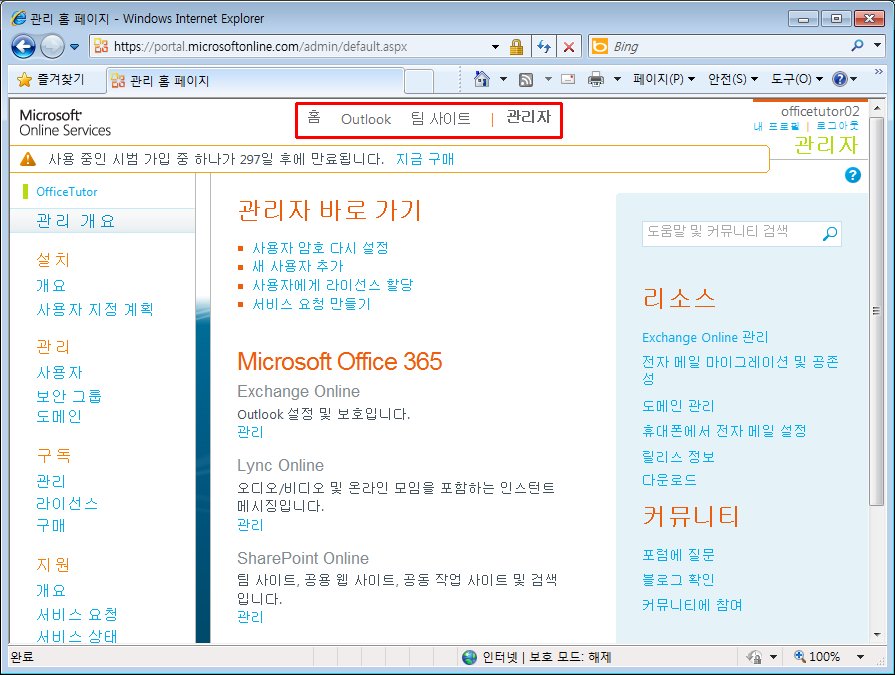
Task: Select 관리 개요 in the sidebar
Action: [76, 221]
